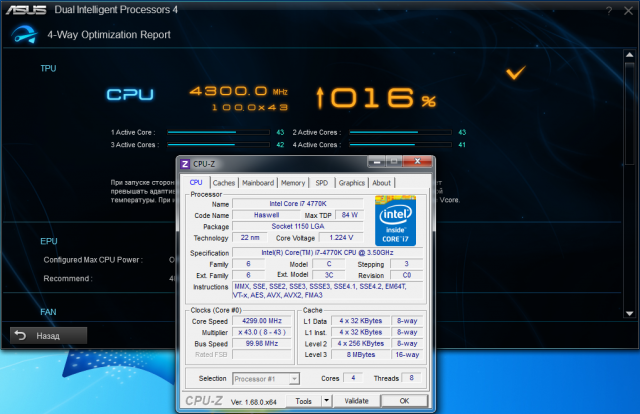Click the 4 Active Cores ratio bar
This screenshot has width=640, height=414.
400,145
